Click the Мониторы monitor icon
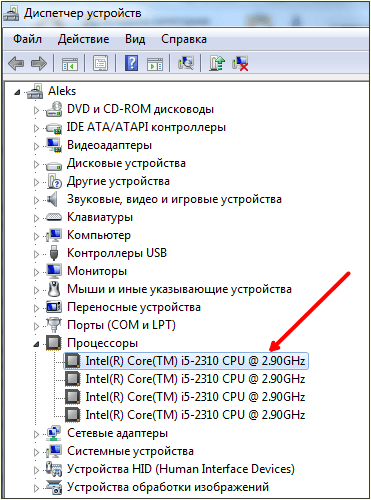The image size is (371, 500). coord(54,271)
